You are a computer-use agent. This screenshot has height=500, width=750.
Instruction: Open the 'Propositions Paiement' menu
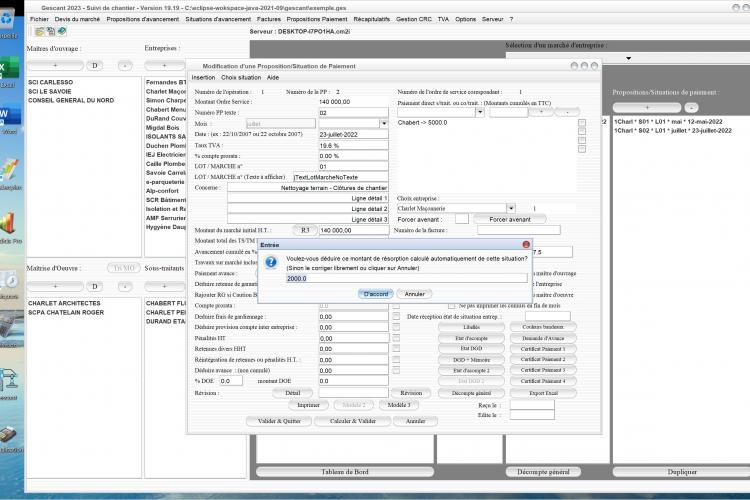point(317,19)
